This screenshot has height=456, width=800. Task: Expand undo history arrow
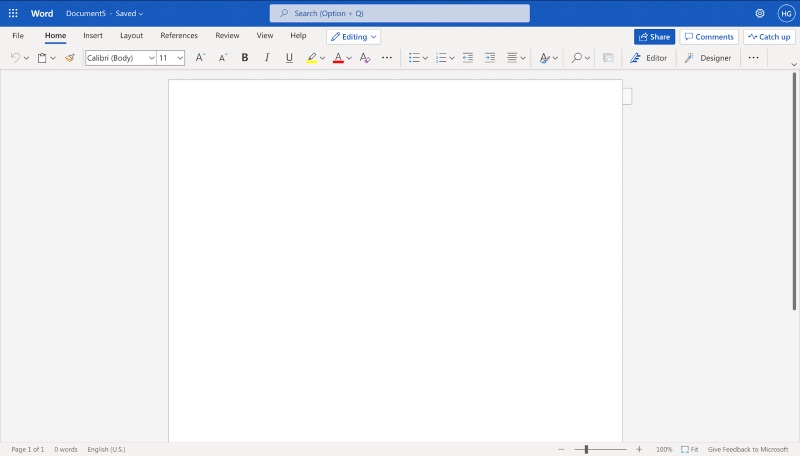tap(26, 58)
